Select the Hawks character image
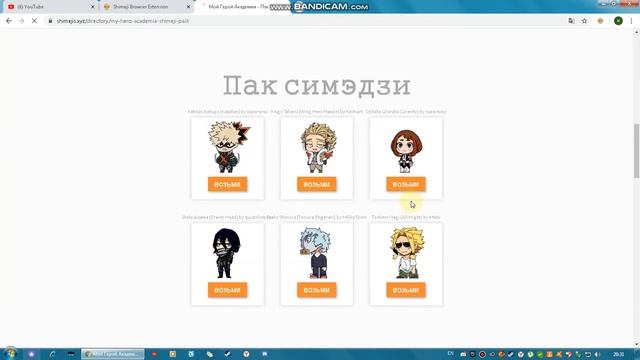 pos(318,148)
